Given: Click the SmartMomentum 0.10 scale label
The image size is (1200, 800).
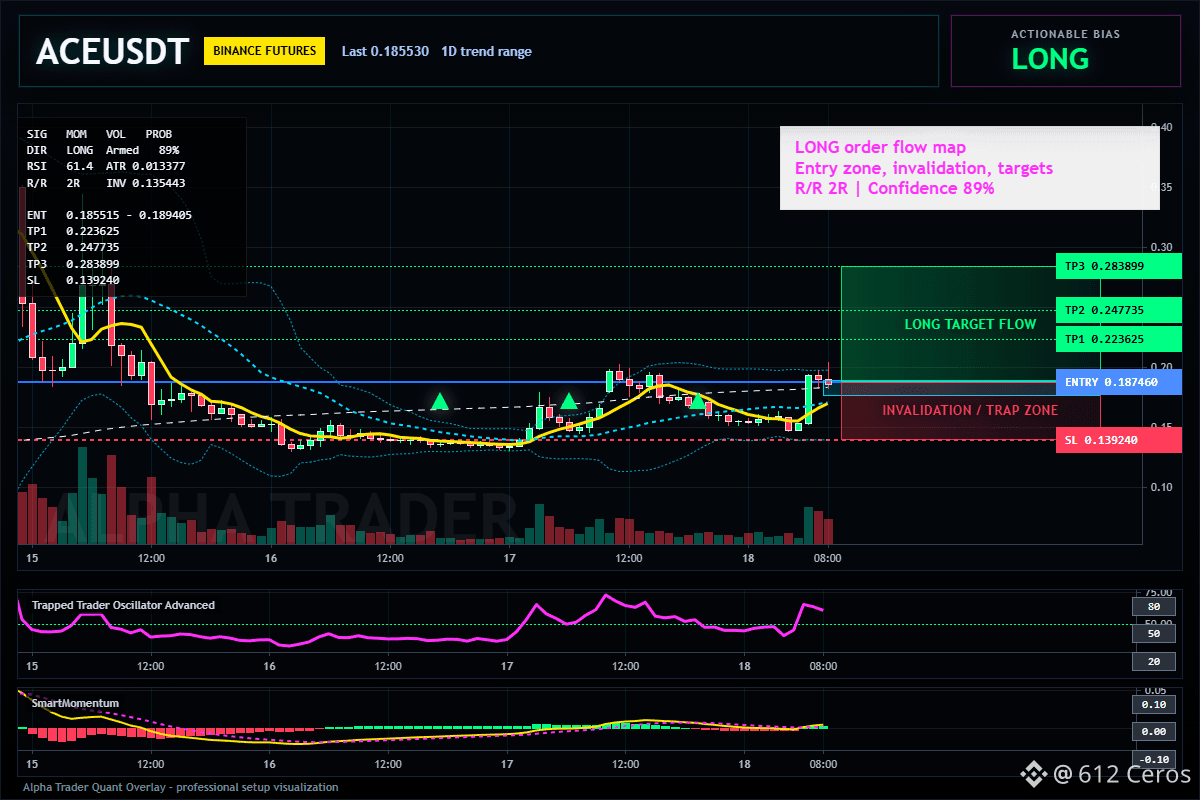Looking at the screenshot, I should [x=1153, y=705].
